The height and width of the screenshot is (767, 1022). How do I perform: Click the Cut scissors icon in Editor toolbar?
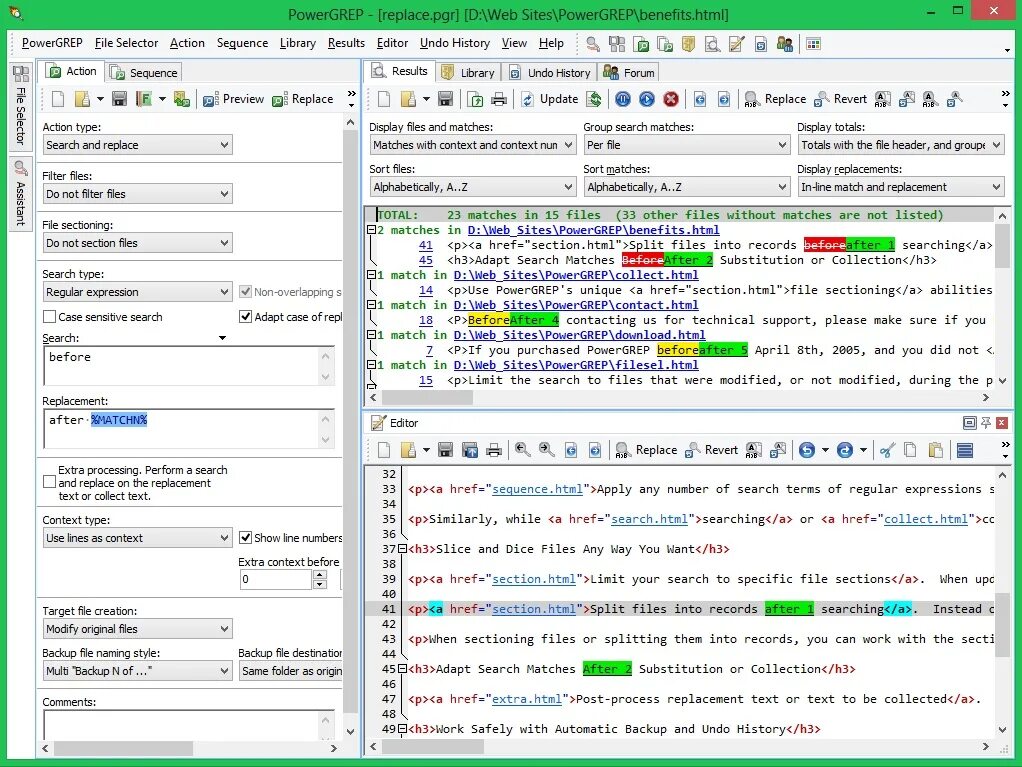(887, 450)
